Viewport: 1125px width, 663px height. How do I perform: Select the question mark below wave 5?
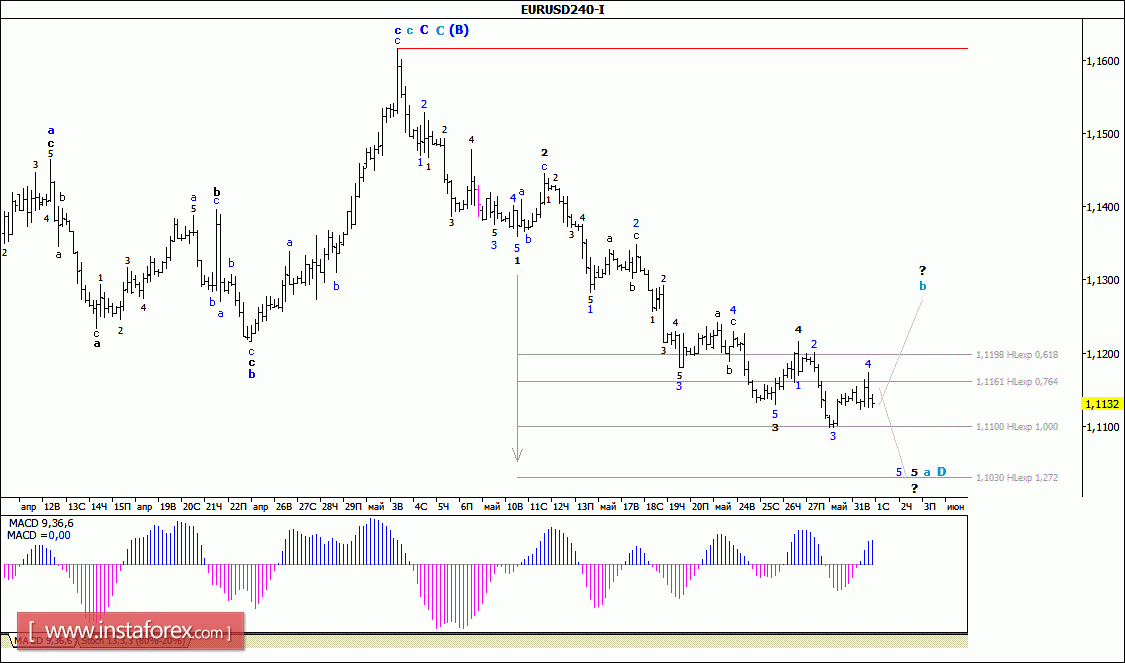point(915,489)
